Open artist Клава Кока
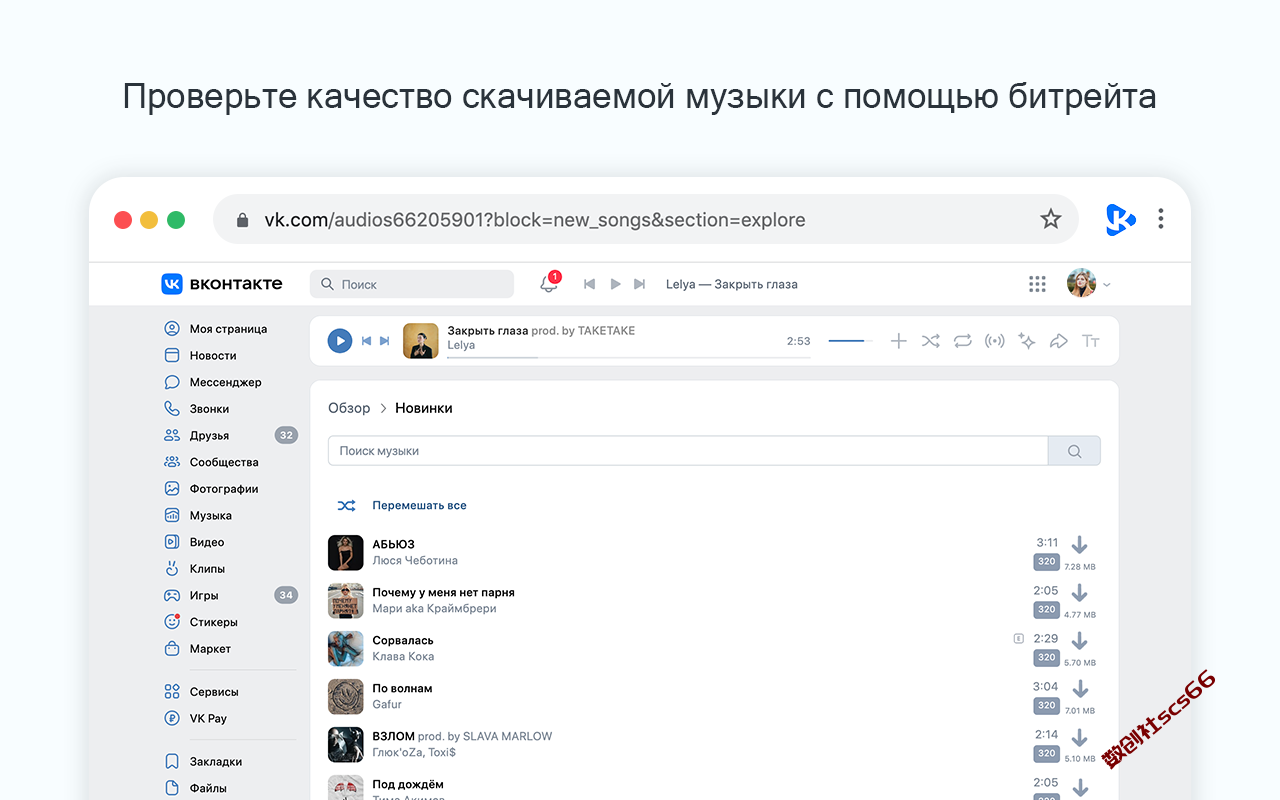Viewport: 1280px width, 800px height. click(x=403, y=657)
